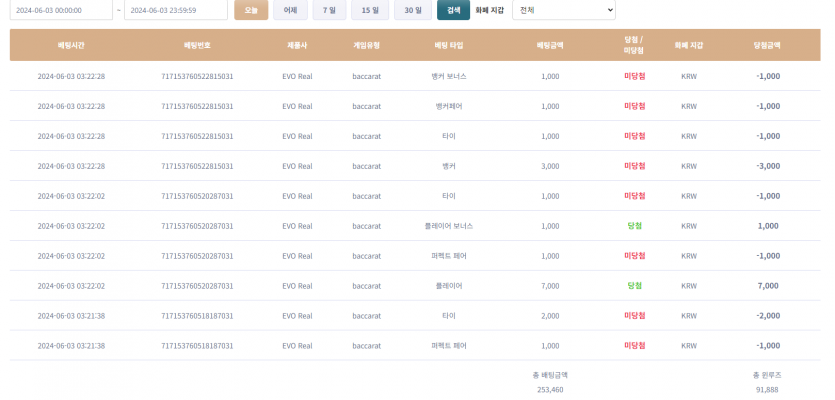Click the -2,000 win amount cell
The image size is (835, 400).
pyautogui.click(x=768, y=316)
